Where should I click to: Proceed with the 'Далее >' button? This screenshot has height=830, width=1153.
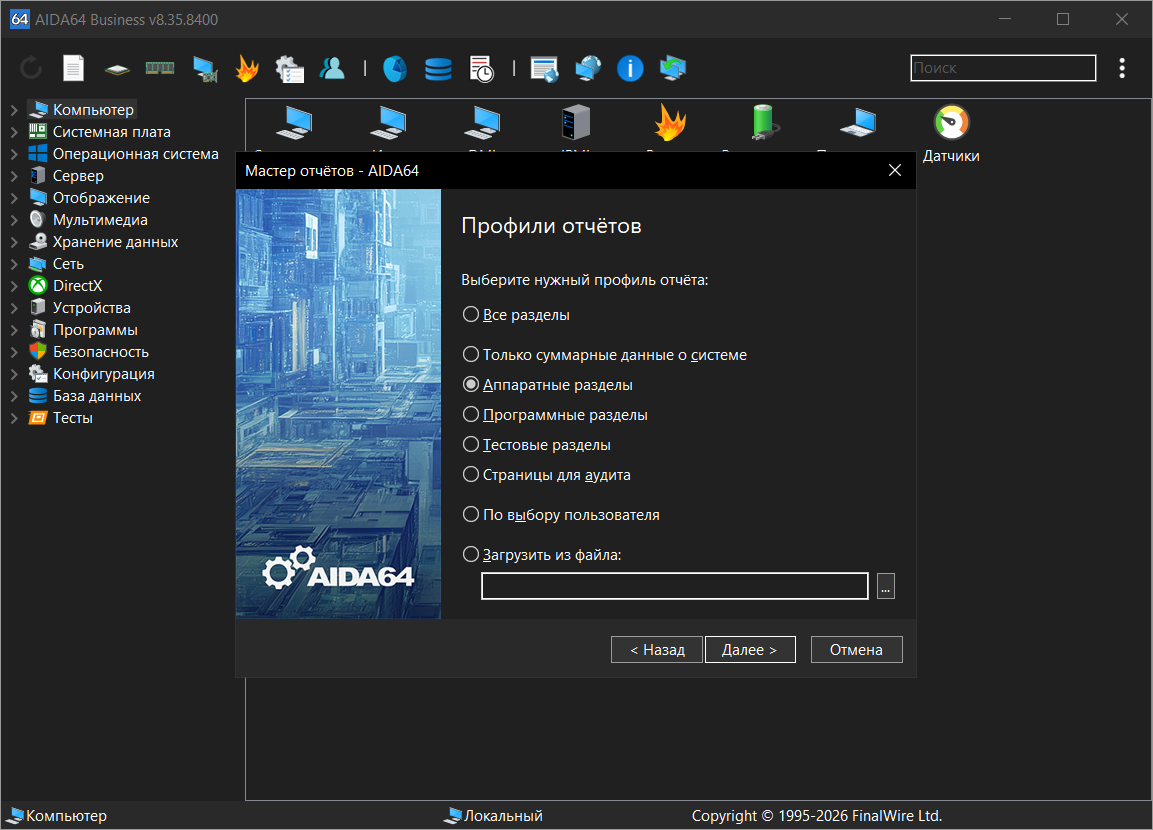[750, 650]
